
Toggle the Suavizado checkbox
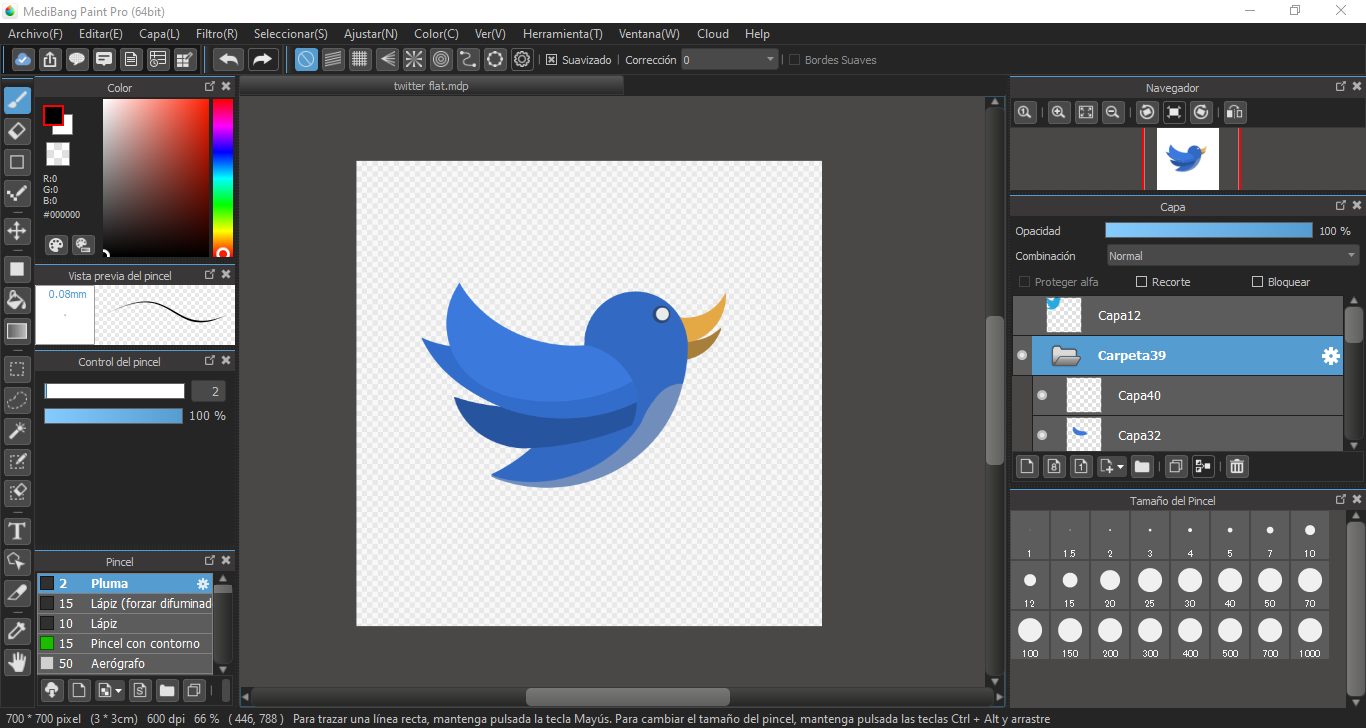click(551, 60)
